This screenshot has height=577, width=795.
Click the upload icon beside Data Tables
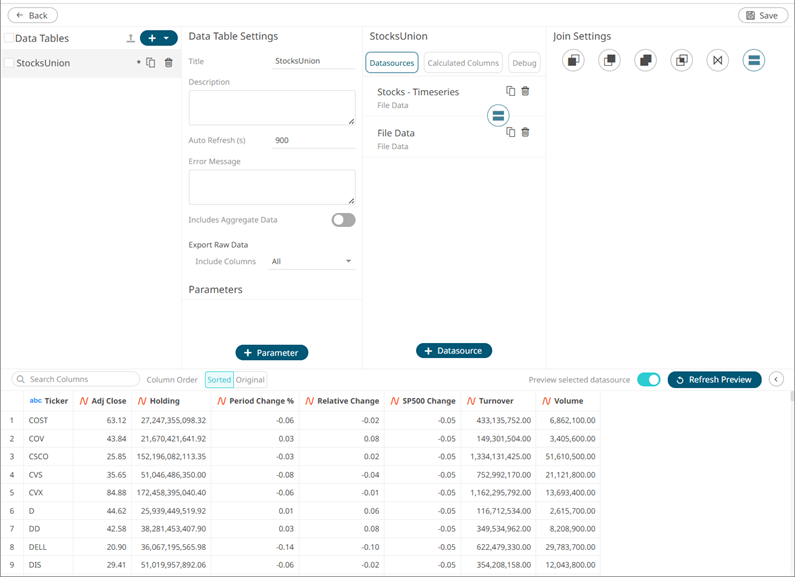pos(130,38)
